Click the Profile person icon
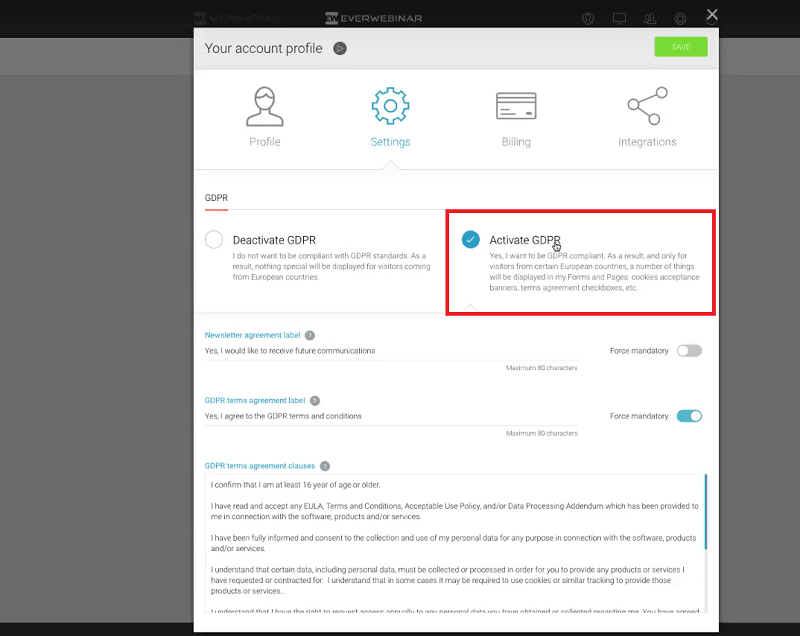 264,106
